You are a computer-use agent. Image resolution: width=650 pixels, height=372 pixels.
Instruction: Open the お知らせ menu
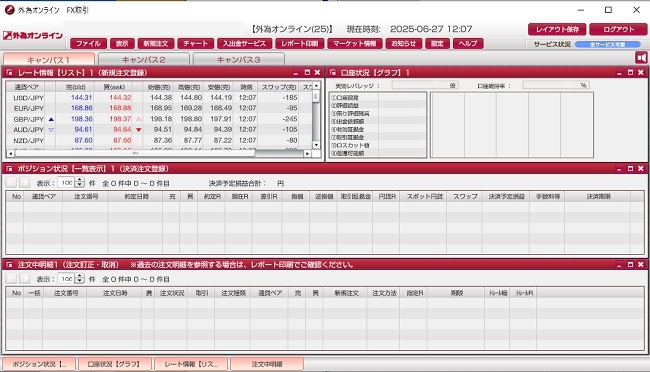[403, 44]
